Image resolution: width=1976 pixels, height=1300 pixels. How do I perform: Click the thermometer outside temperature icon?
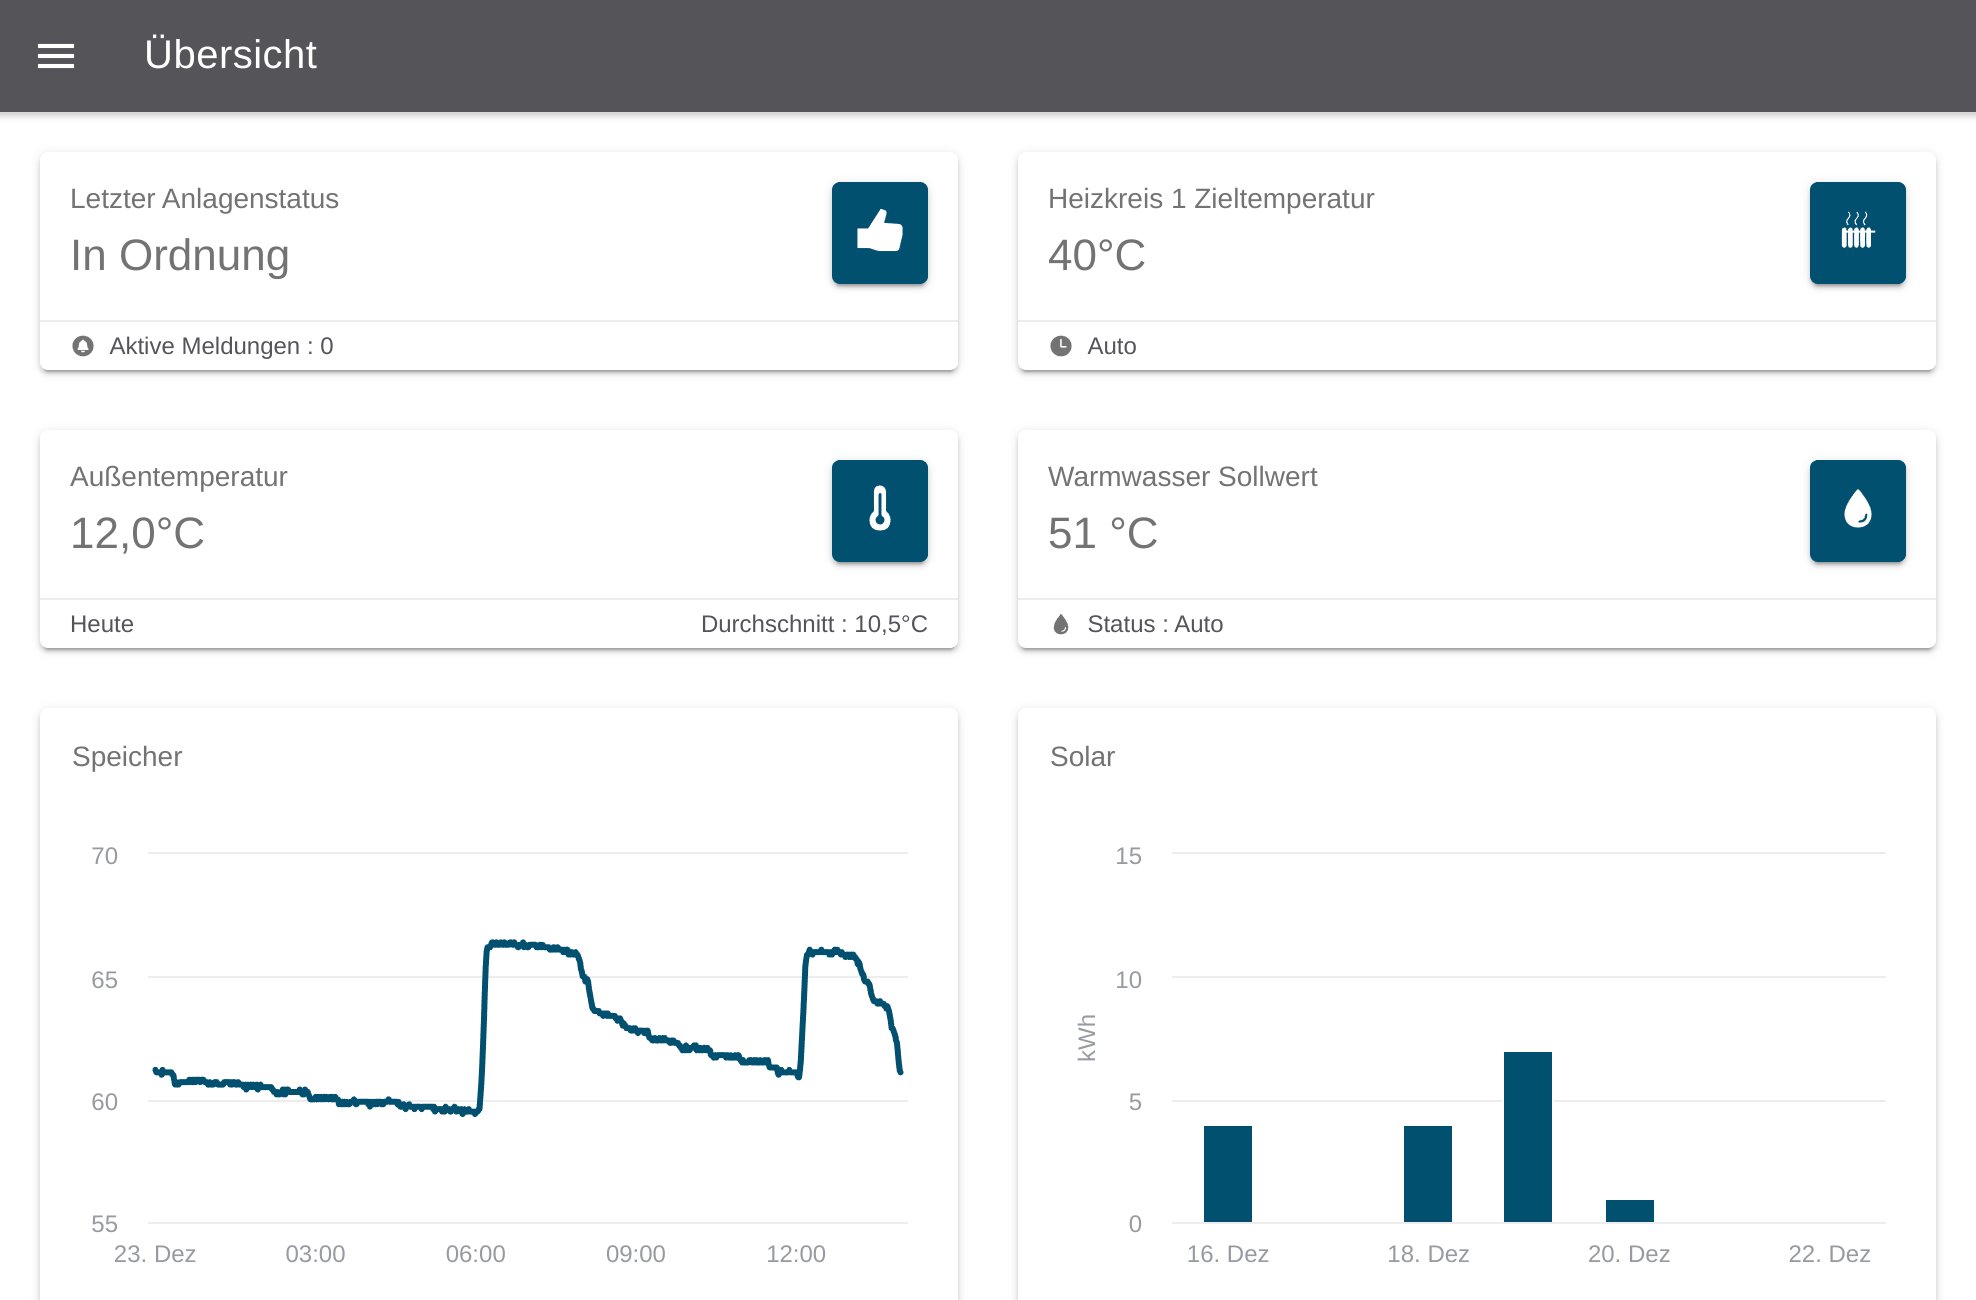click(x=879, y=510)
